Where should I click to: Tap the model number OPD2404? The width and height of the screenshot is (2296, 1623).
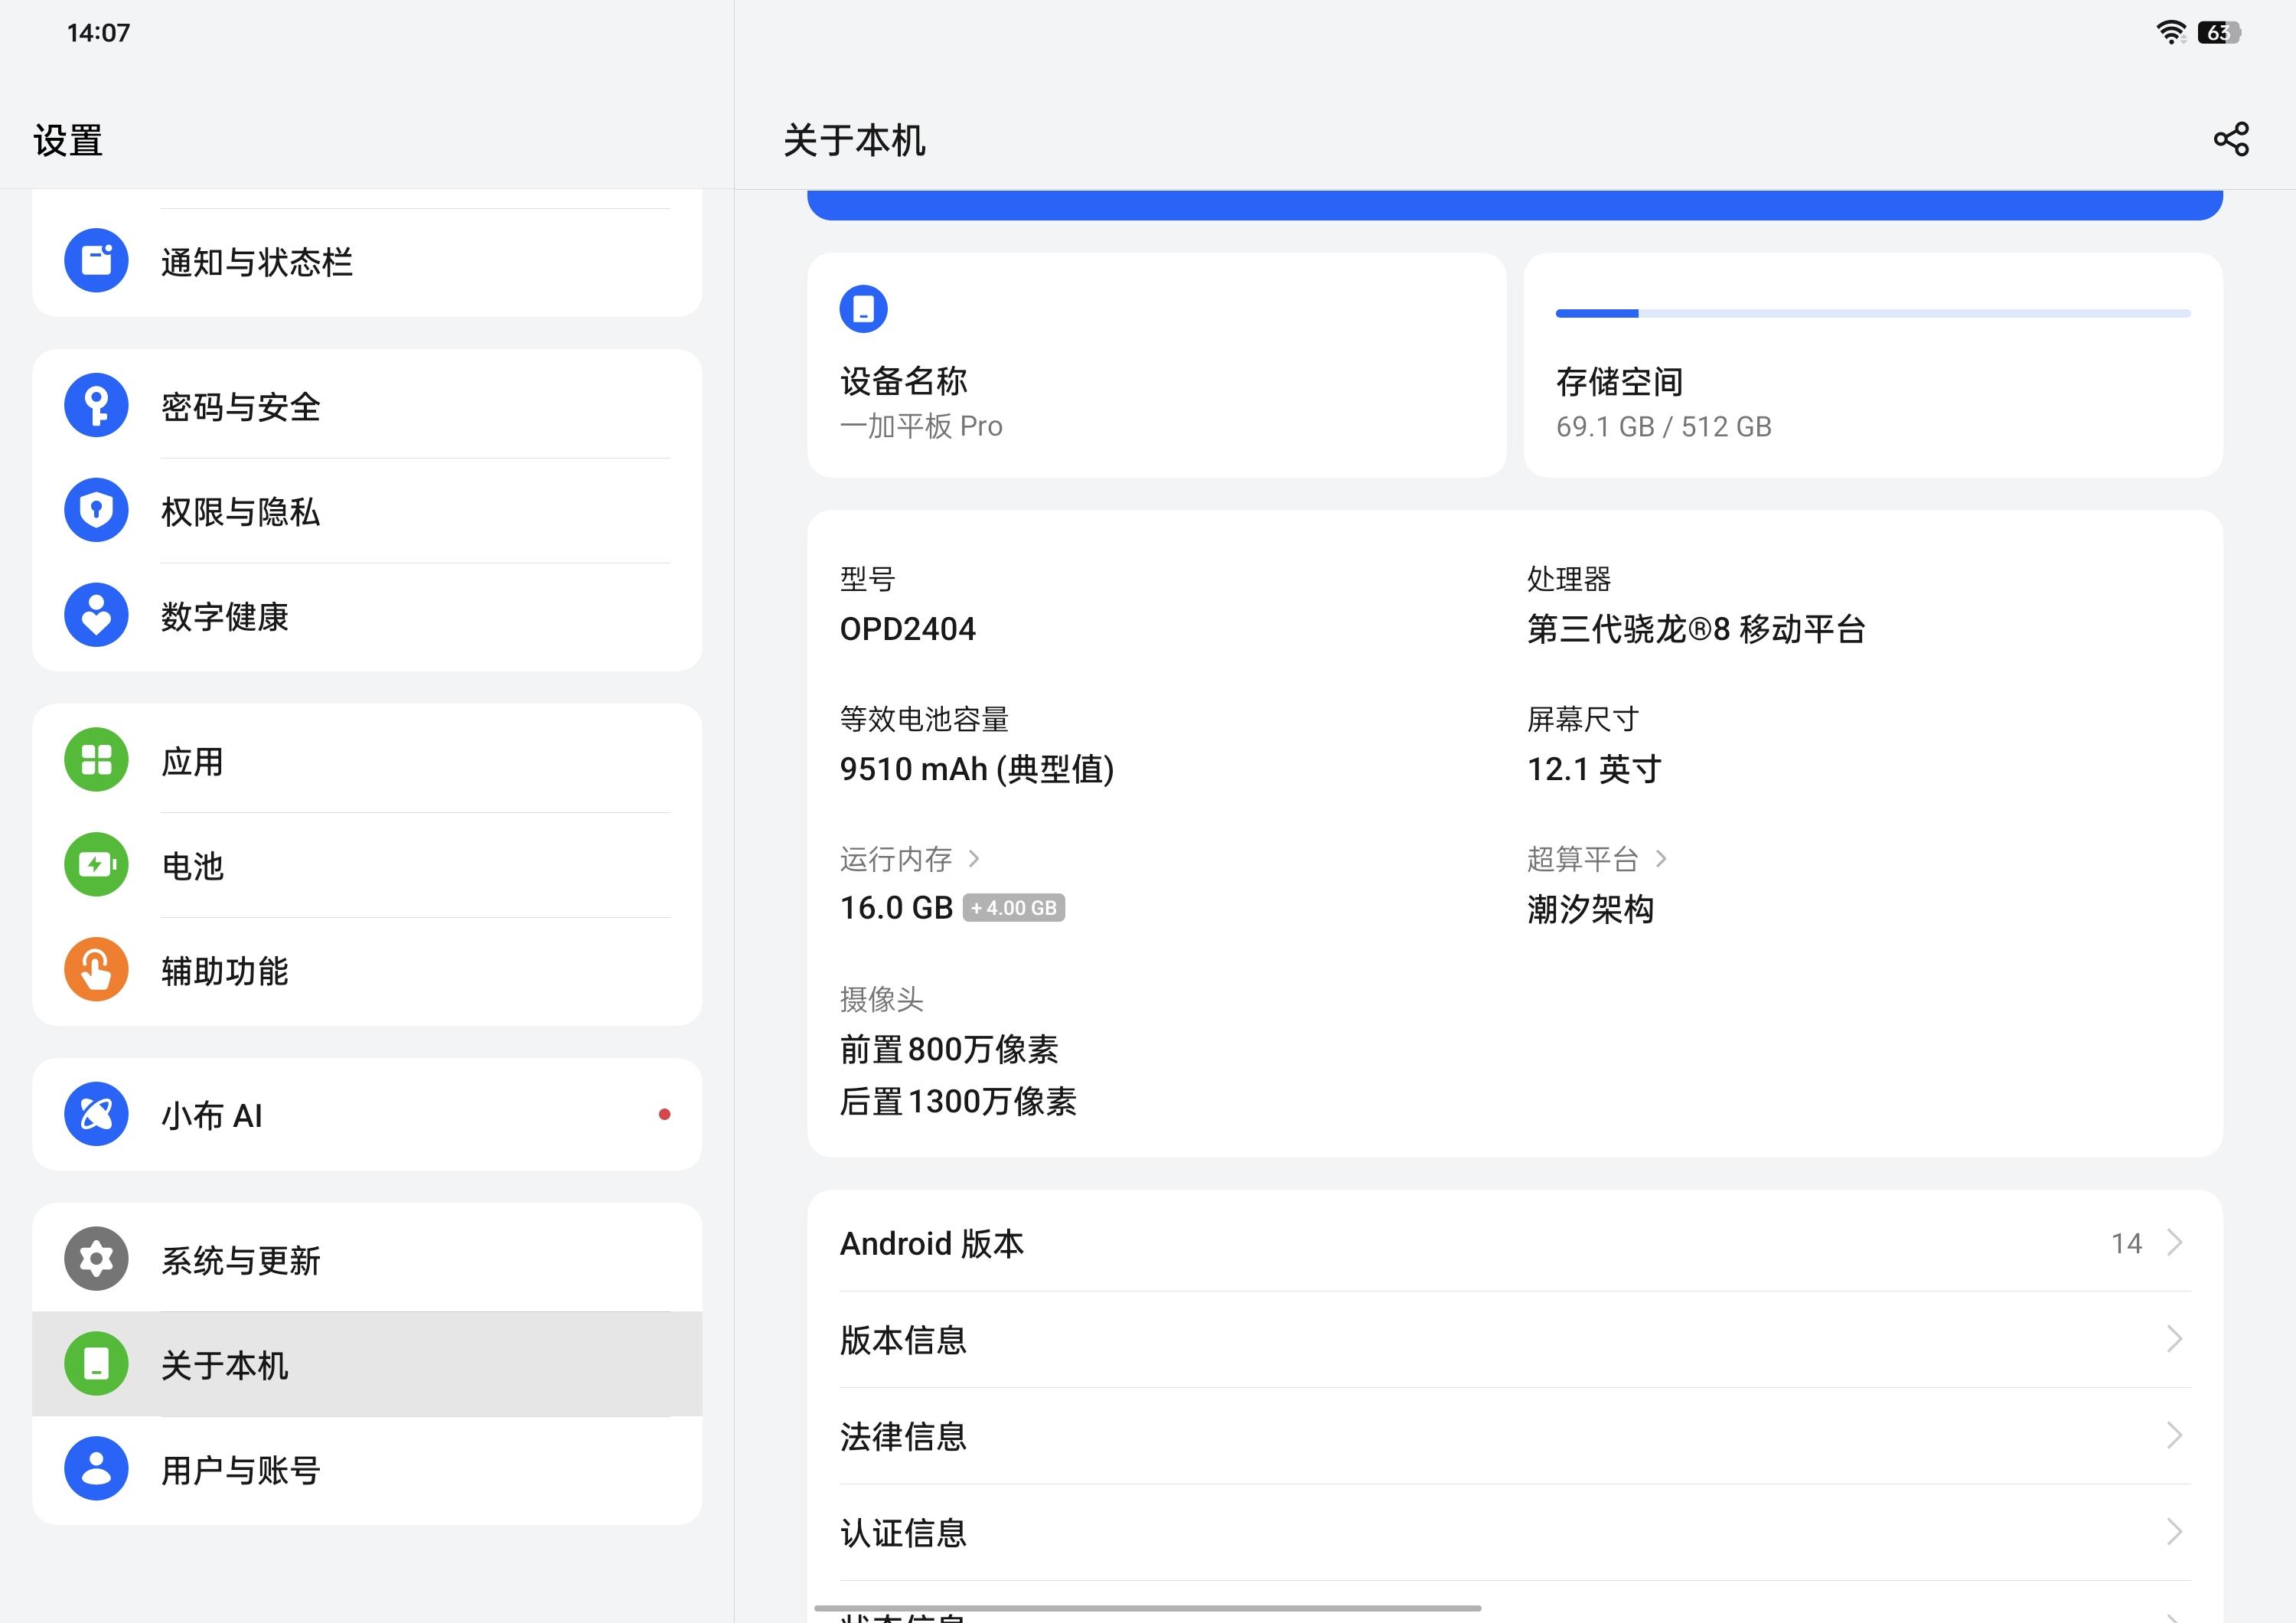coord(907,629)
